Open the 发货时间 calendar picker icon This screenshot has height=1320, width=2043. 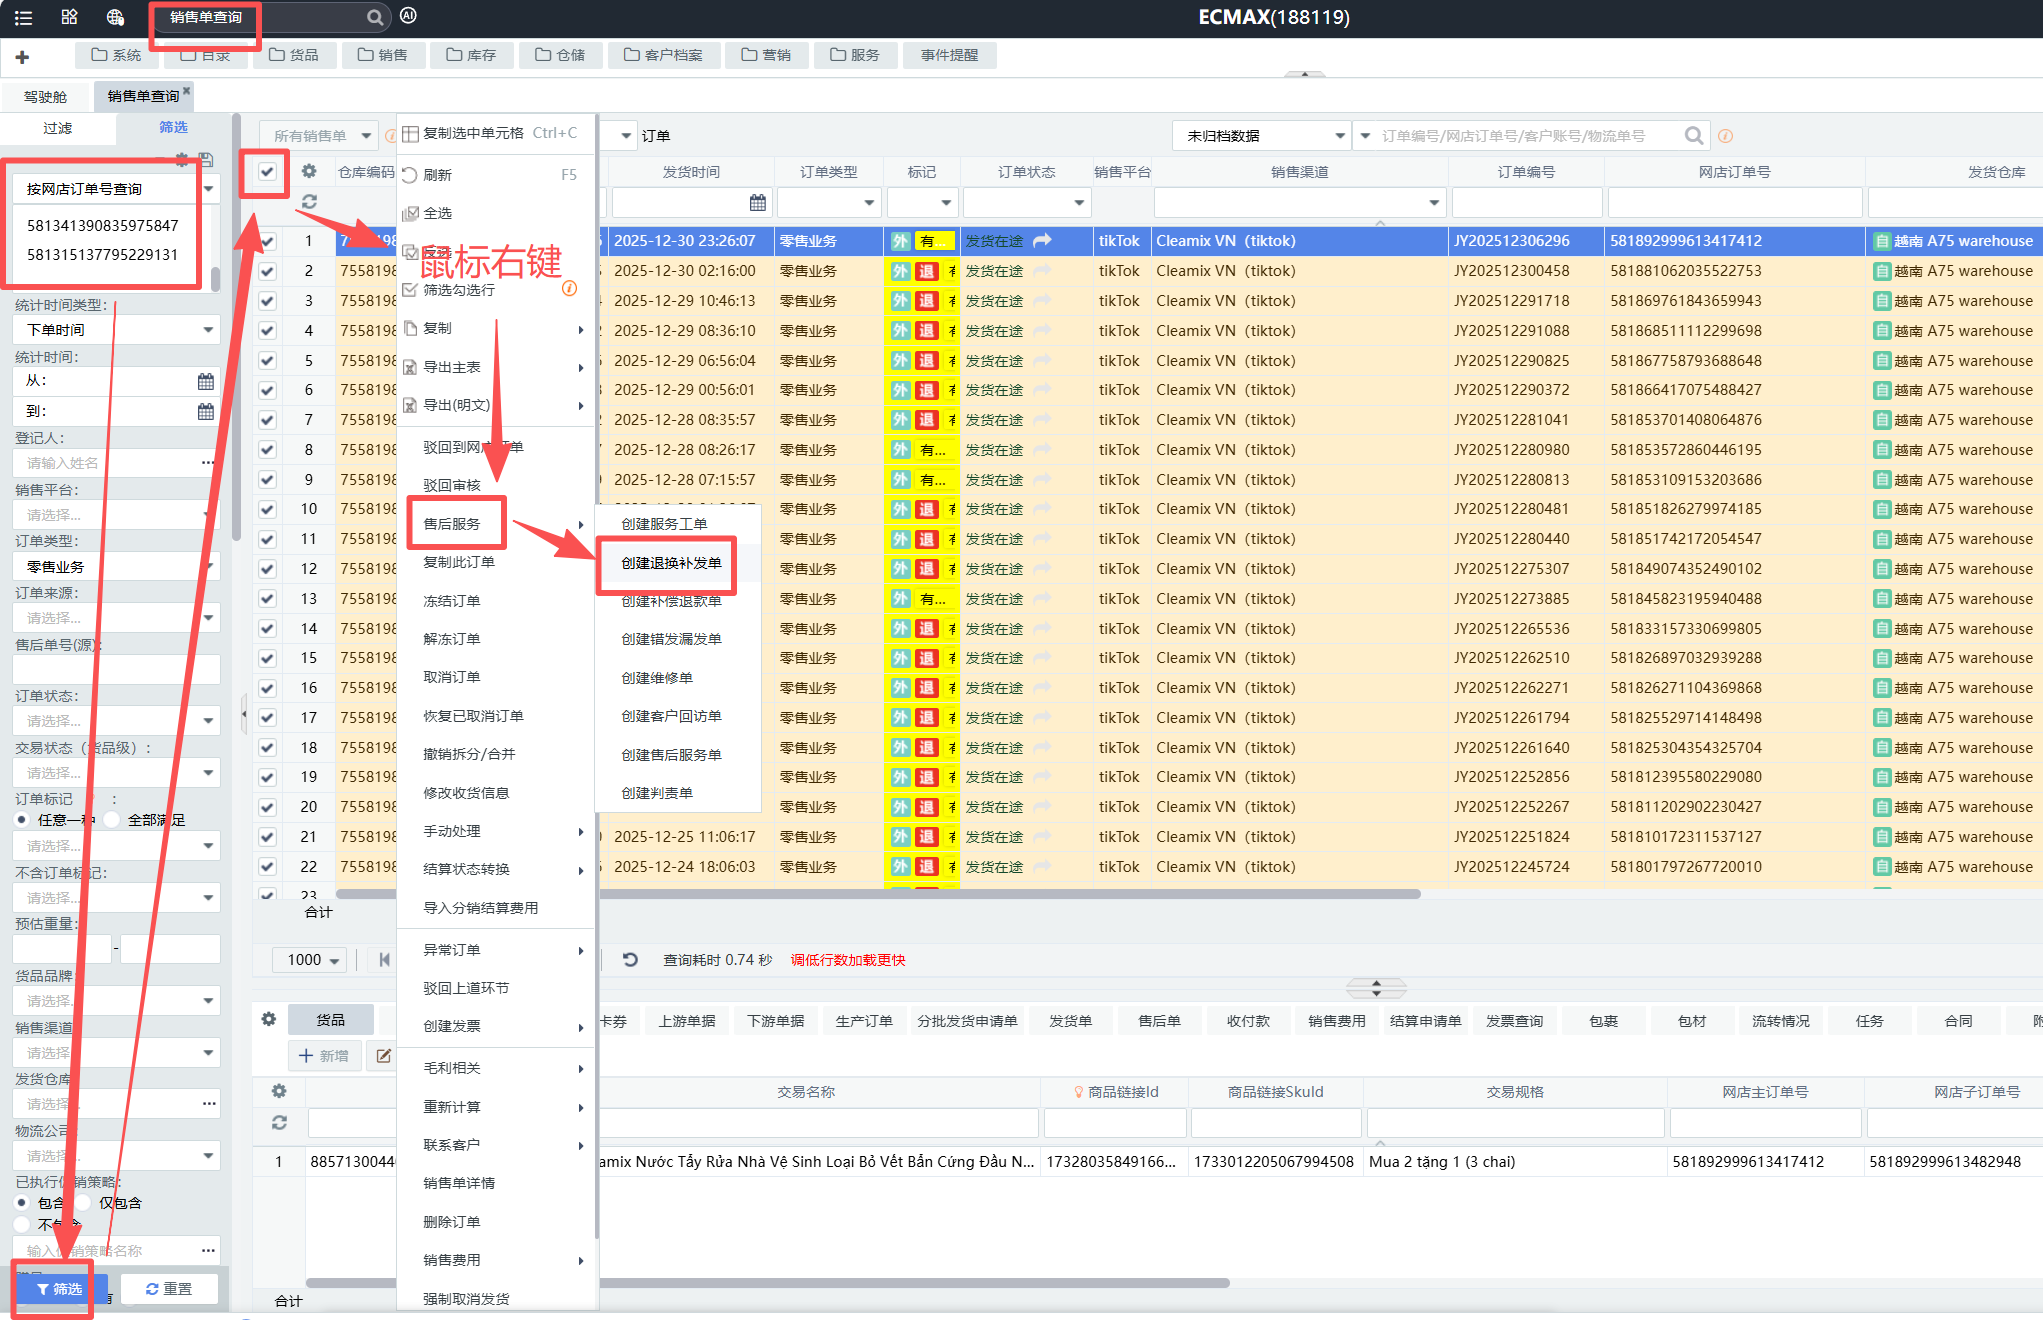point(758,203)
